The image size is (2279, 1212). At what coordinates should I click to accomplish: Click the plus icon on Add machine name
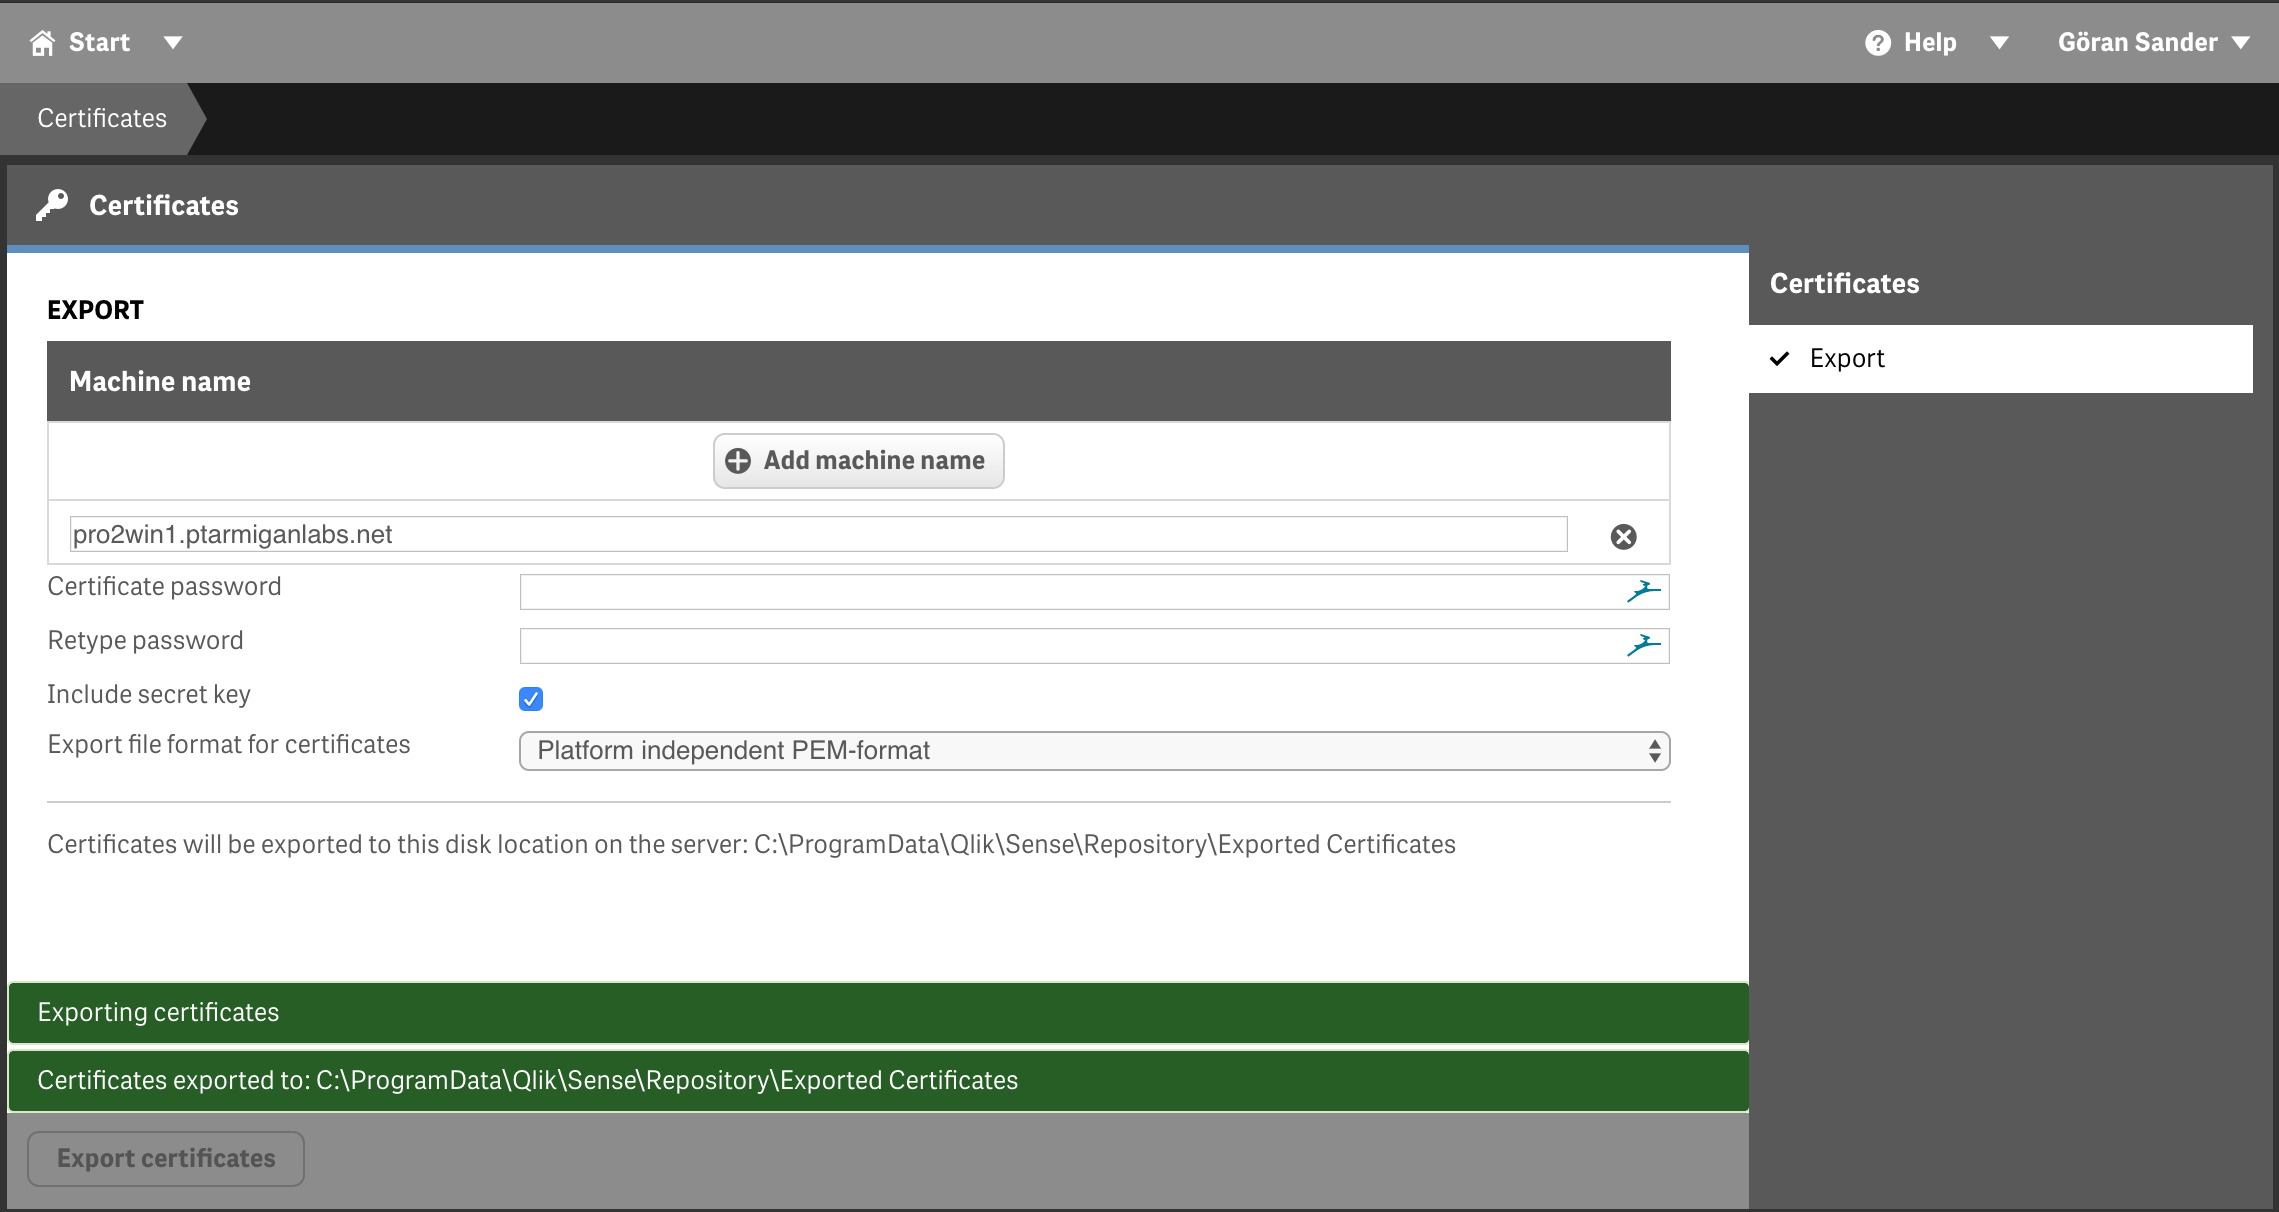pyautogui.click(x=737, y=461)
